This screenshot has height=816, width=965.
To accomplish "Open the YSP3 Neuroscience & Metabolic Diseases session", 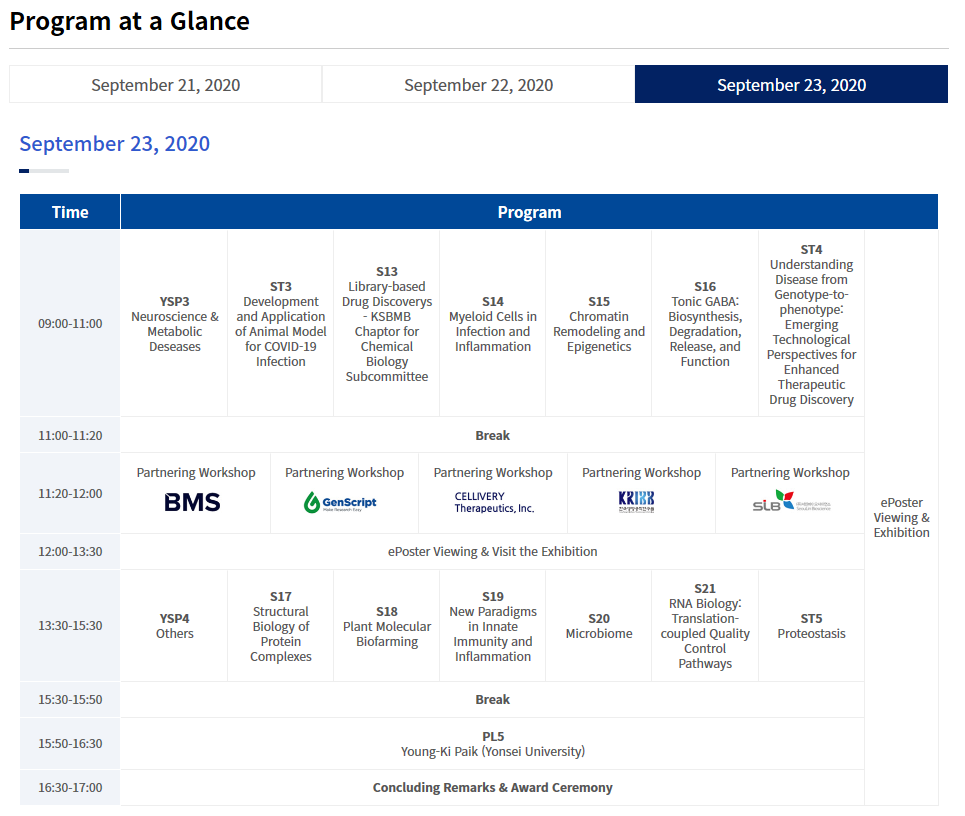I will [x=174, y=324].
